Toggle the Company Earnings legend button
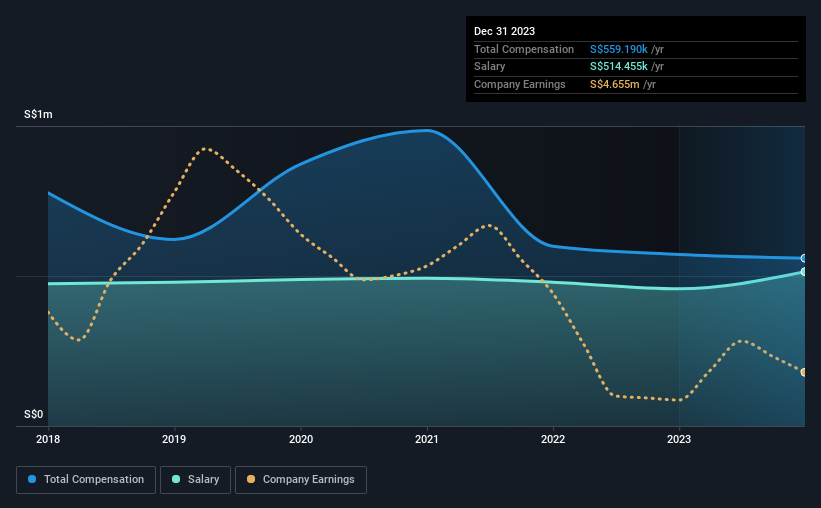Viewport: 821px width, 508px height. pyautogui.click(x=301, y=479)
